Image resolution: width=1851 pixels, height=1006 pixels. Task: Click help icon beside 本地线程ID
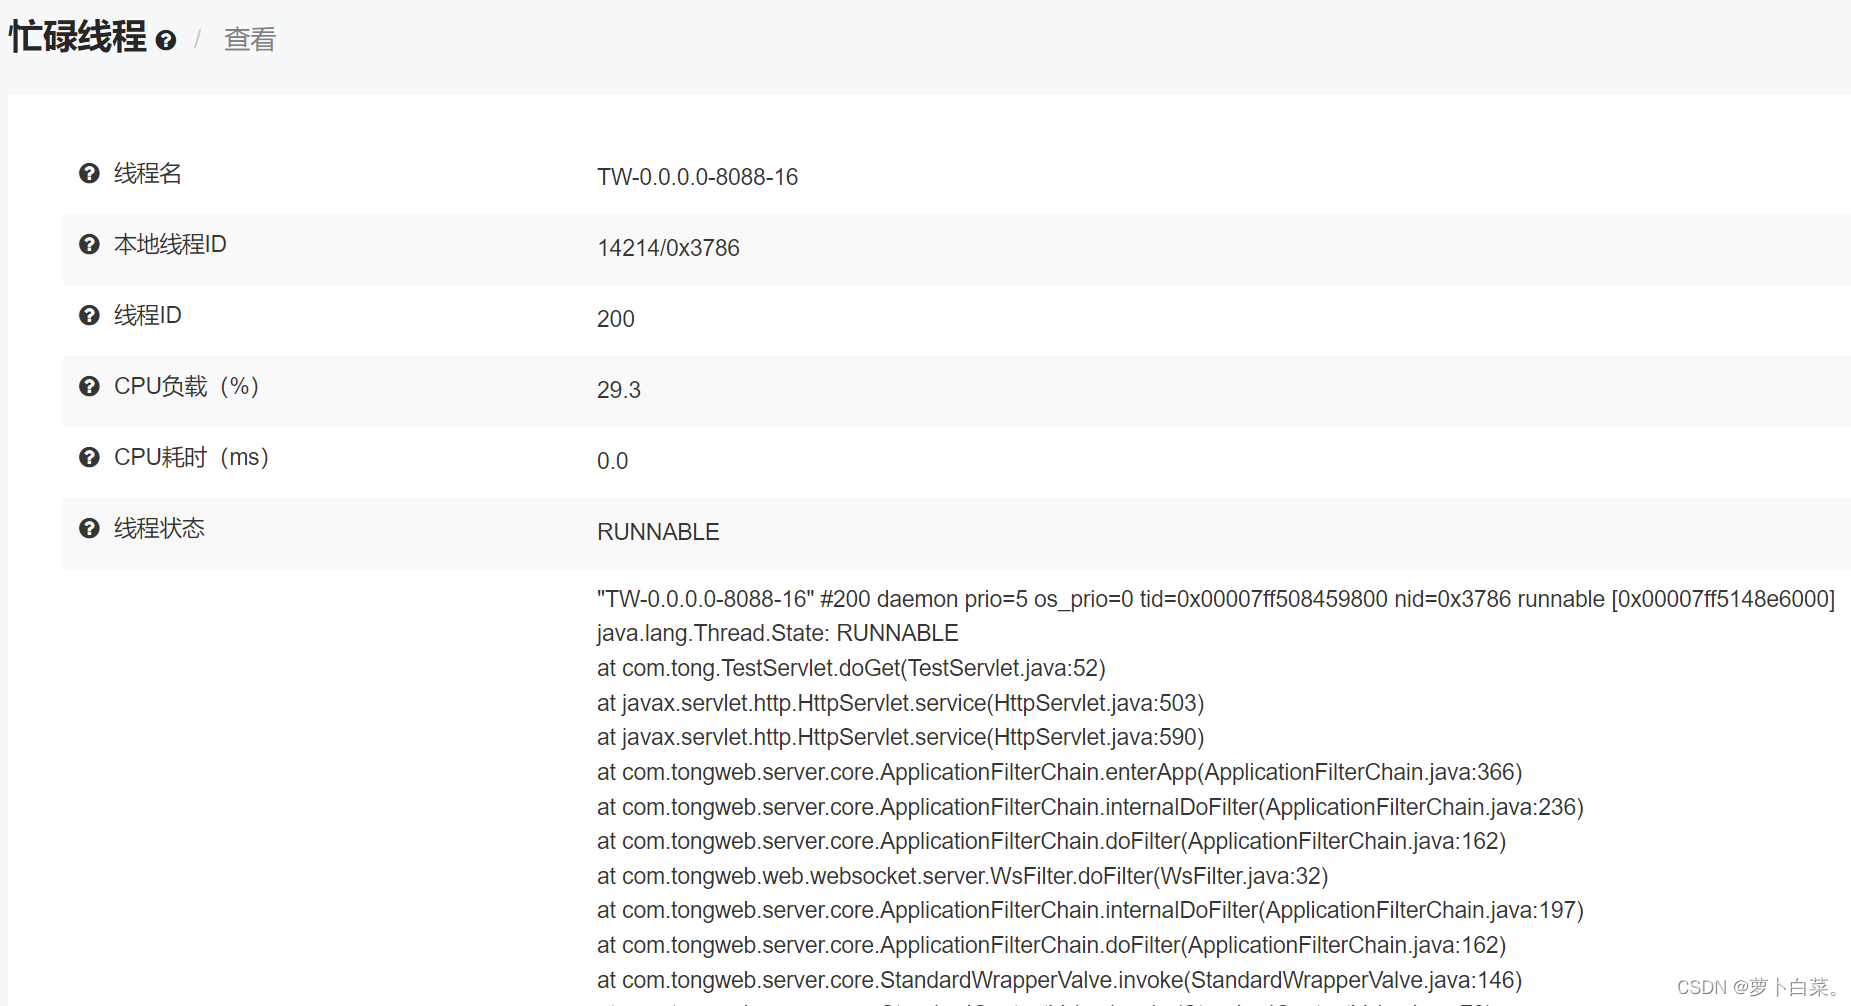tap(89, 244)
